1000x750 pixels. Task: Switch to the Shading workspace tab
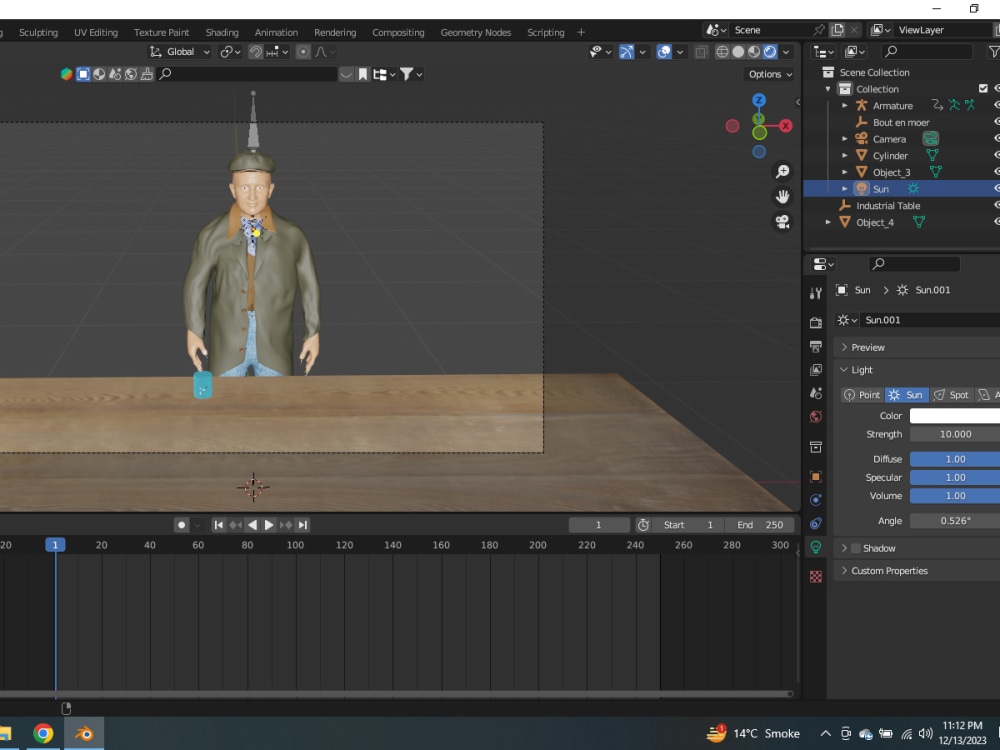222,31
